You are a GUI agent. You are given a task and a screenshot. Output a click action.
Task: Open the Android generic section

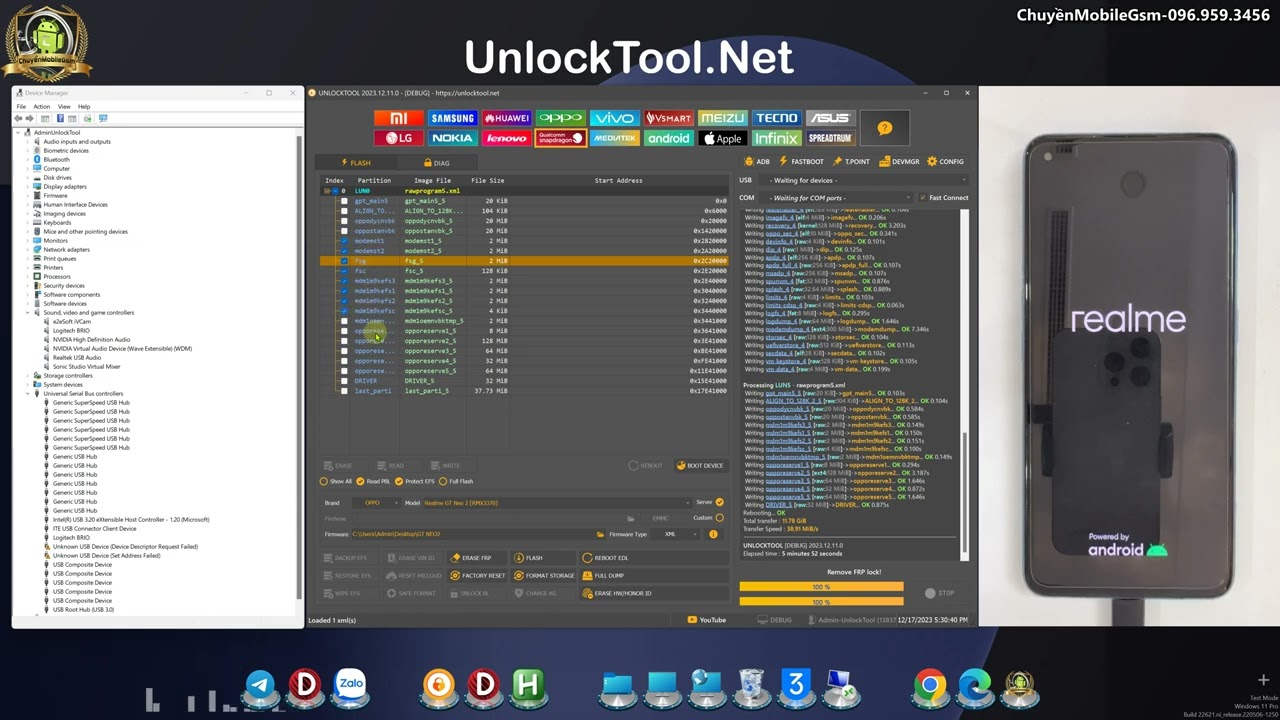(668, 138)
